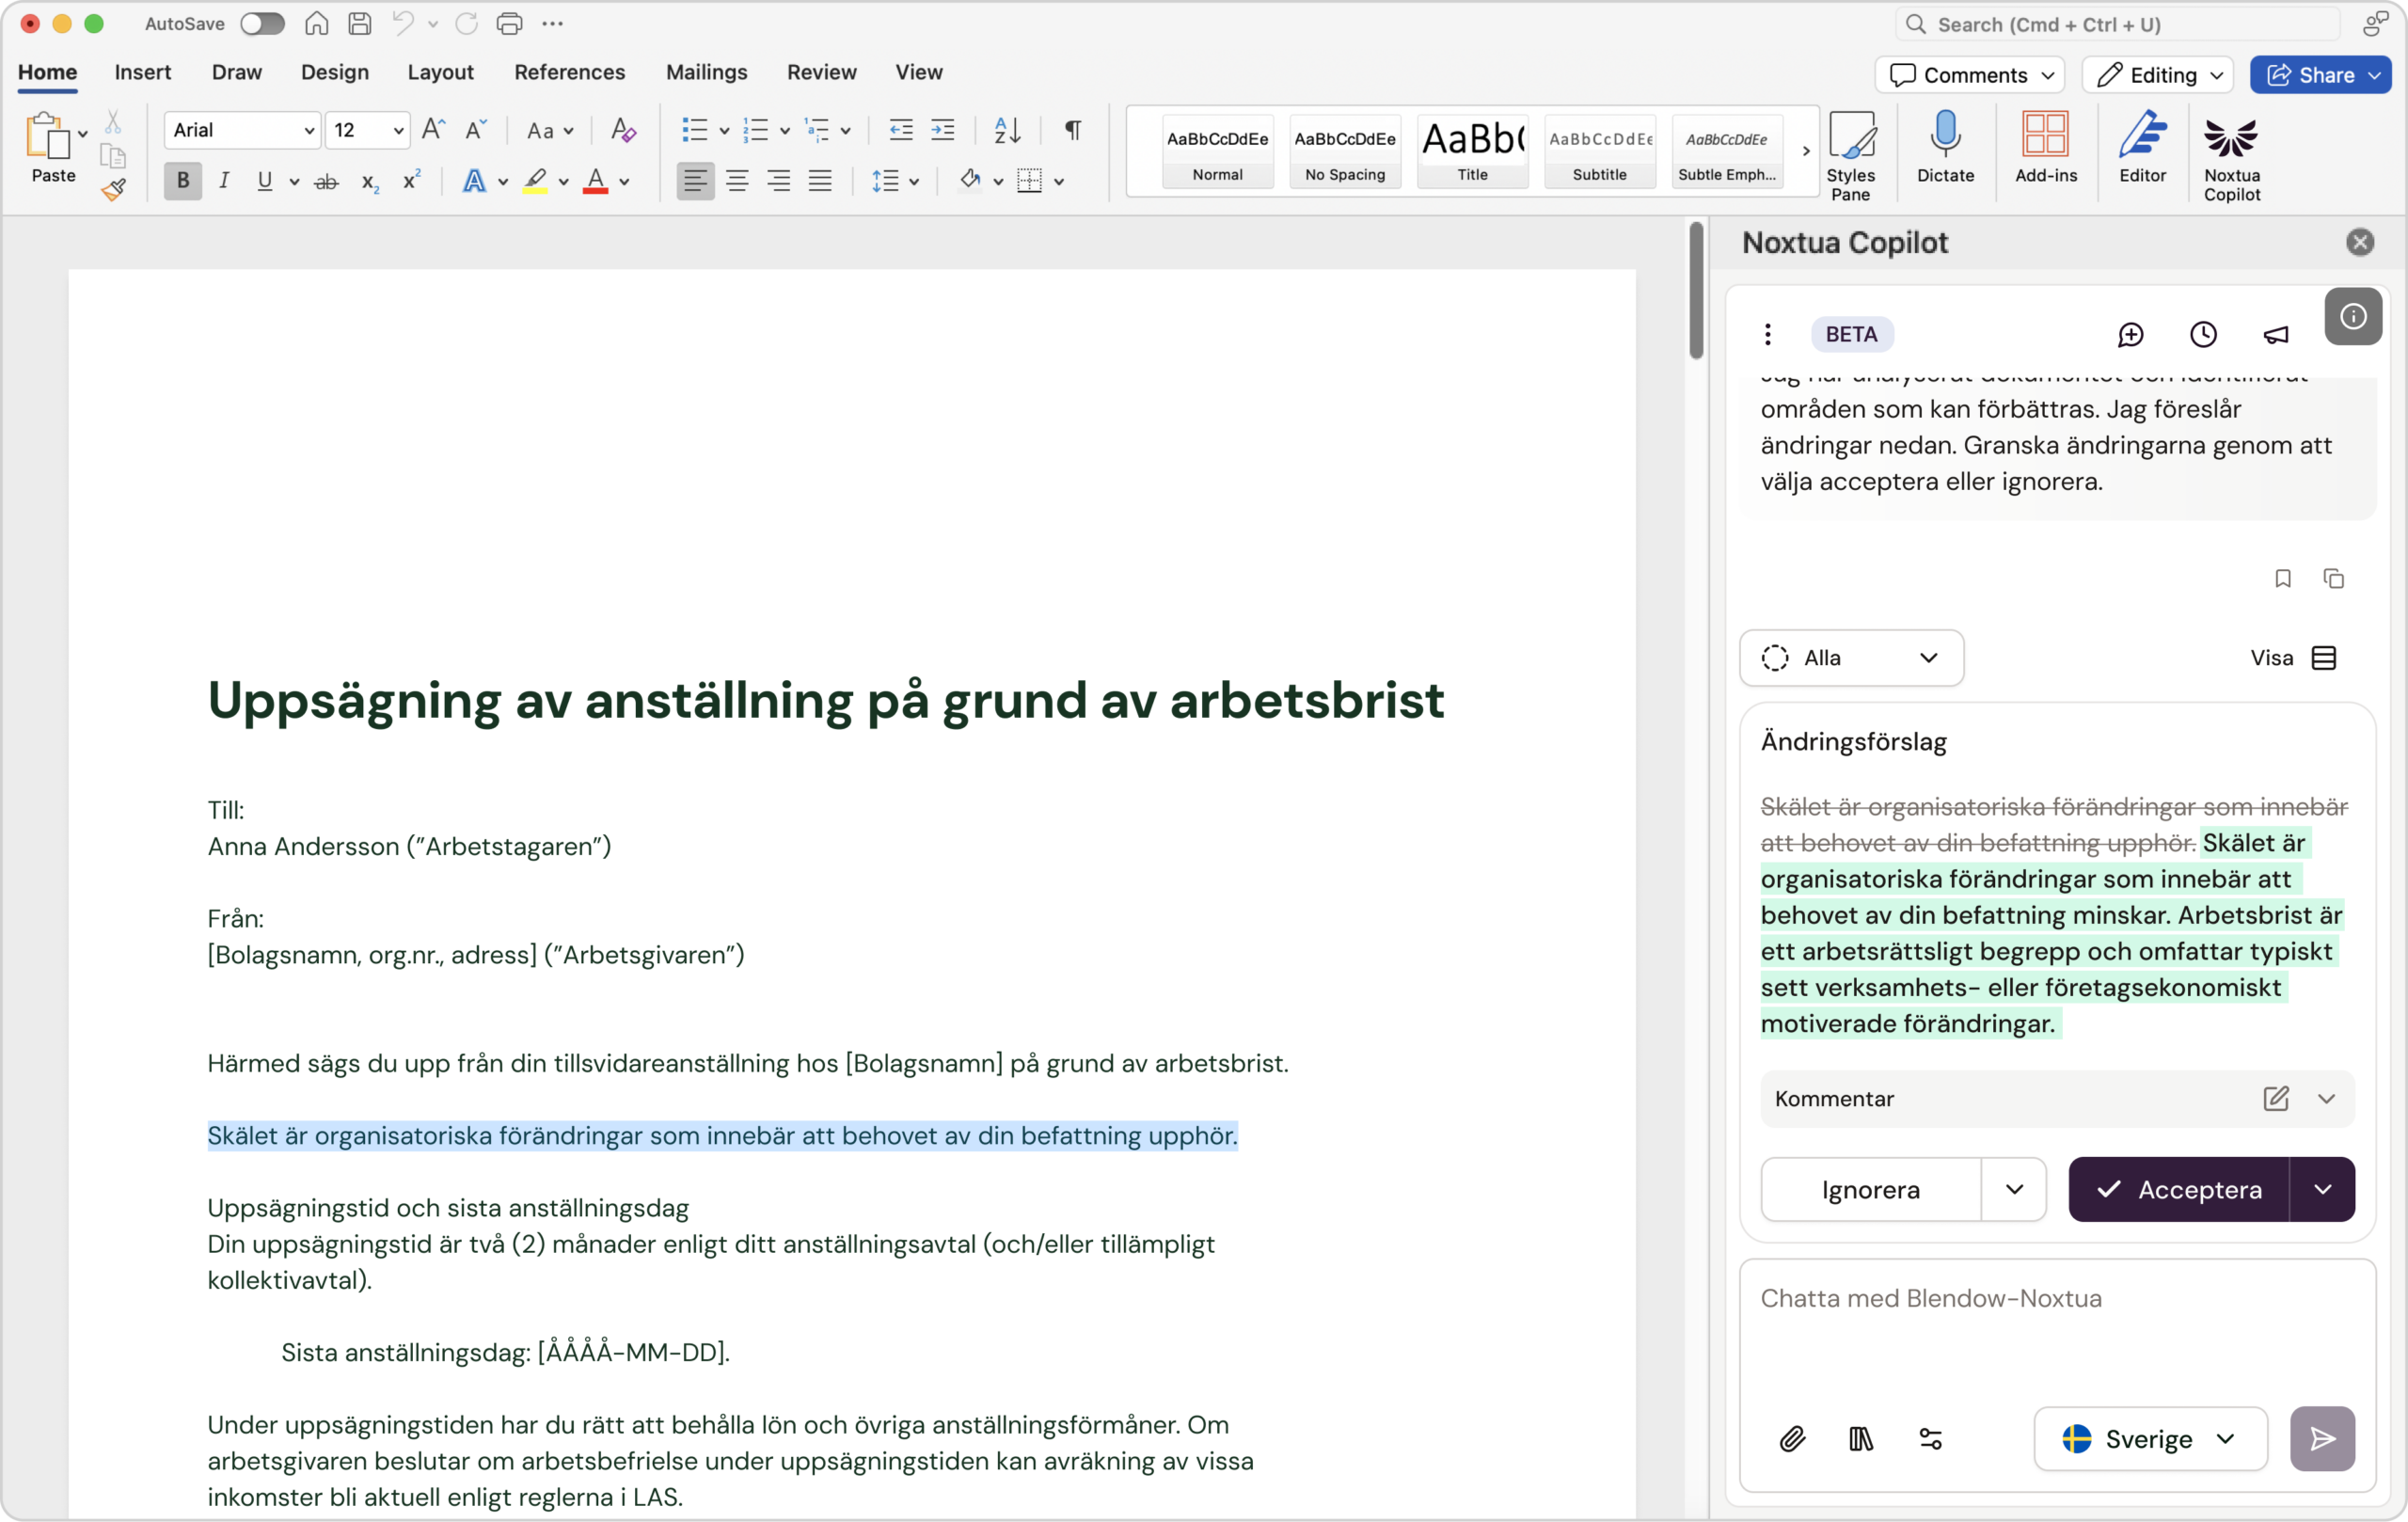Toggle Subscript formatting
This screenshot has width=2408, height=1522.
click(x=370, y=181)
